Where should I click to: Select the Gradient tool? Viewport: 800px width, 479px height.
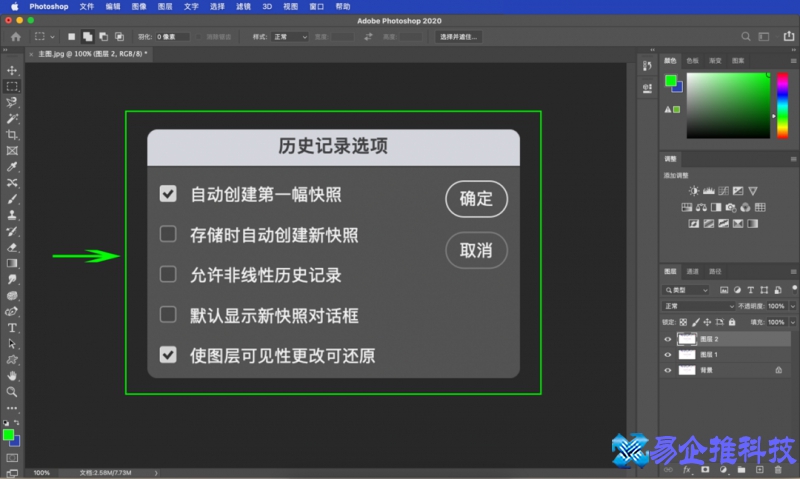point(12,263)
